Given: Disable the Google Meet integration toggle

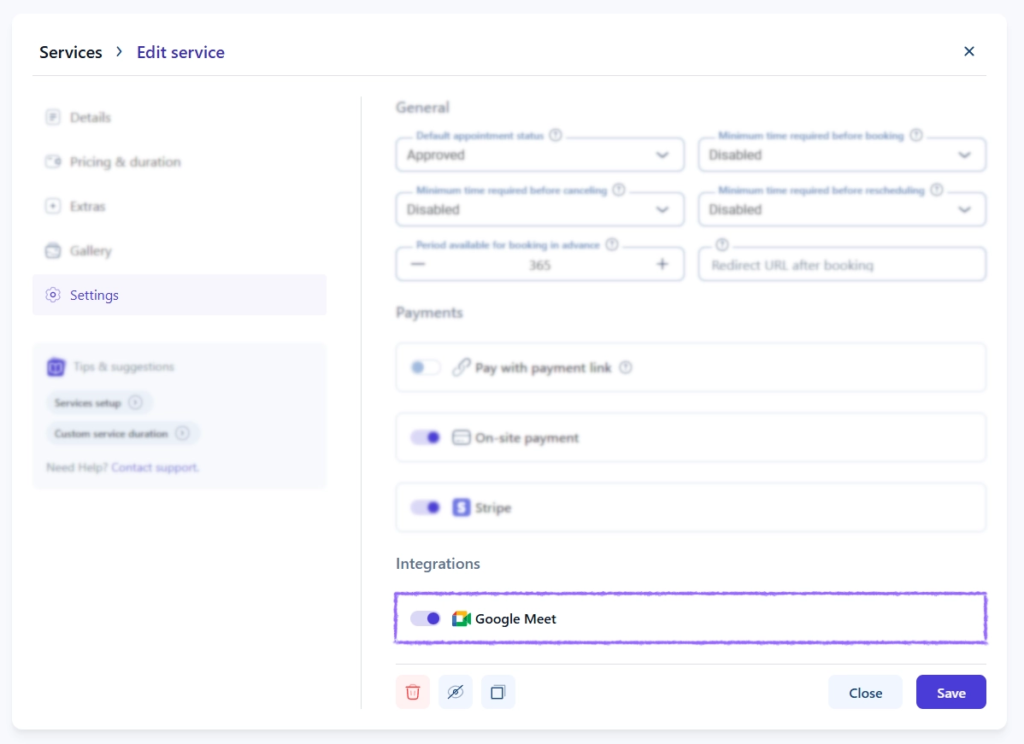Looking at the screenshot, I should pos(425,619).
